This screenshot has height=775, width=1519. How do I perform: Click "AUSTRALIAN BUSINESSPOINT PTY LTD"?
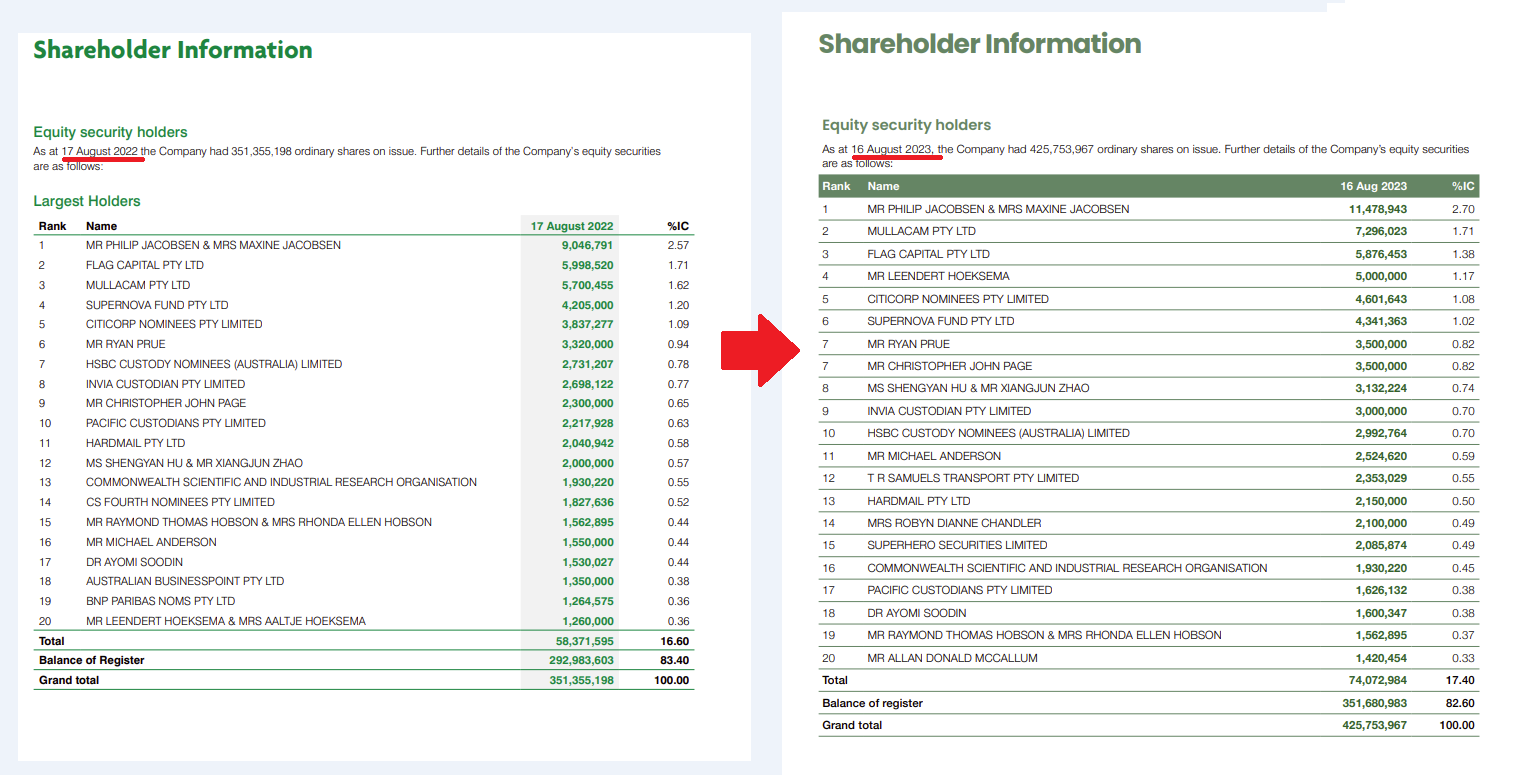(185, 581)
